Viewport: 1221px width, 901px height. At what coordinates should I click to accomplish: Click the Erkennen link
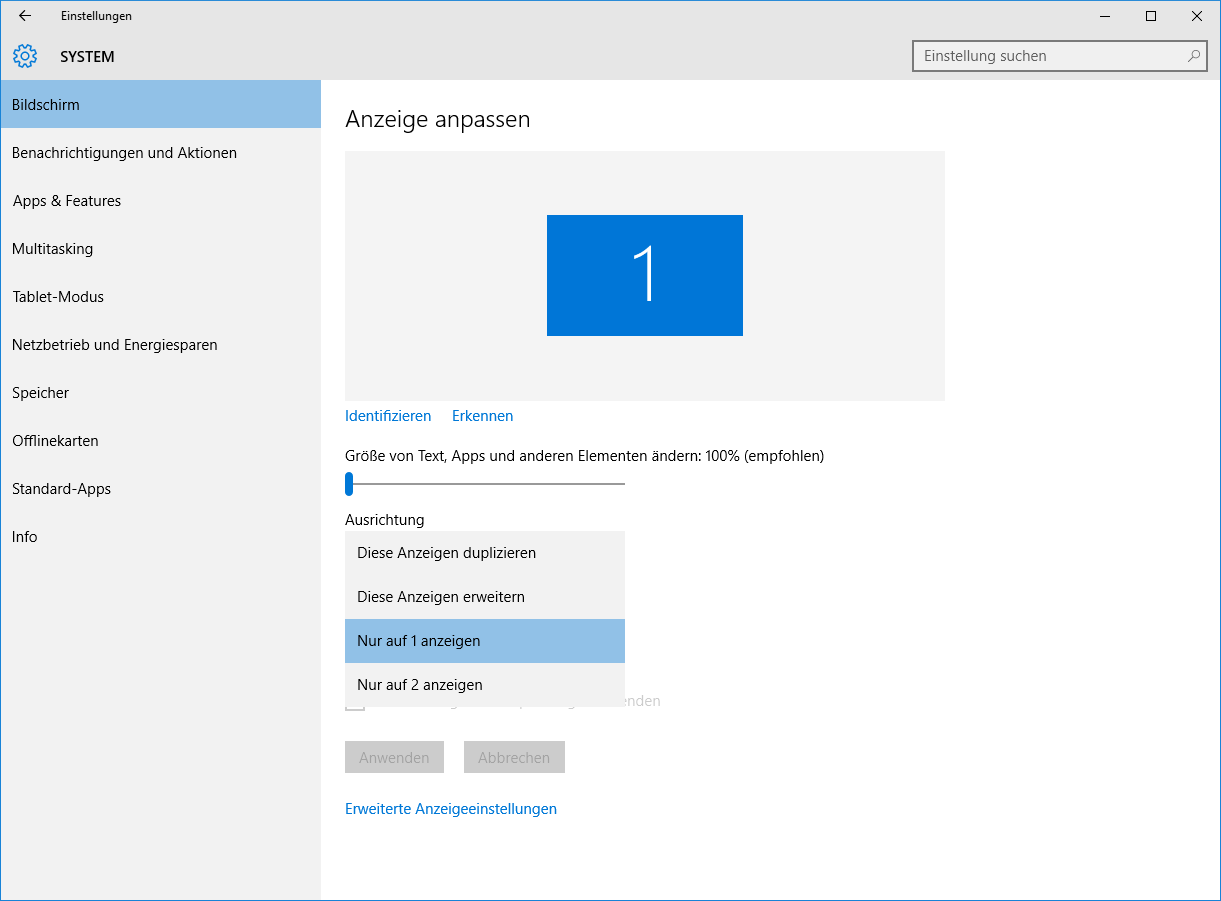(x=482, y=416)
